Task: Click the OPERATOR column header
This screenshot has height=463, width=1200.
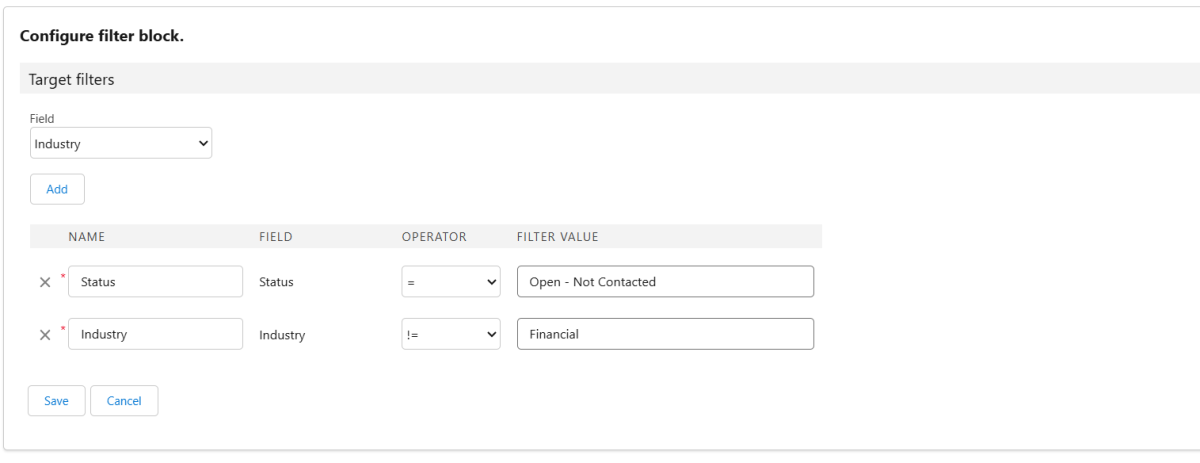Action: [434, 237]
